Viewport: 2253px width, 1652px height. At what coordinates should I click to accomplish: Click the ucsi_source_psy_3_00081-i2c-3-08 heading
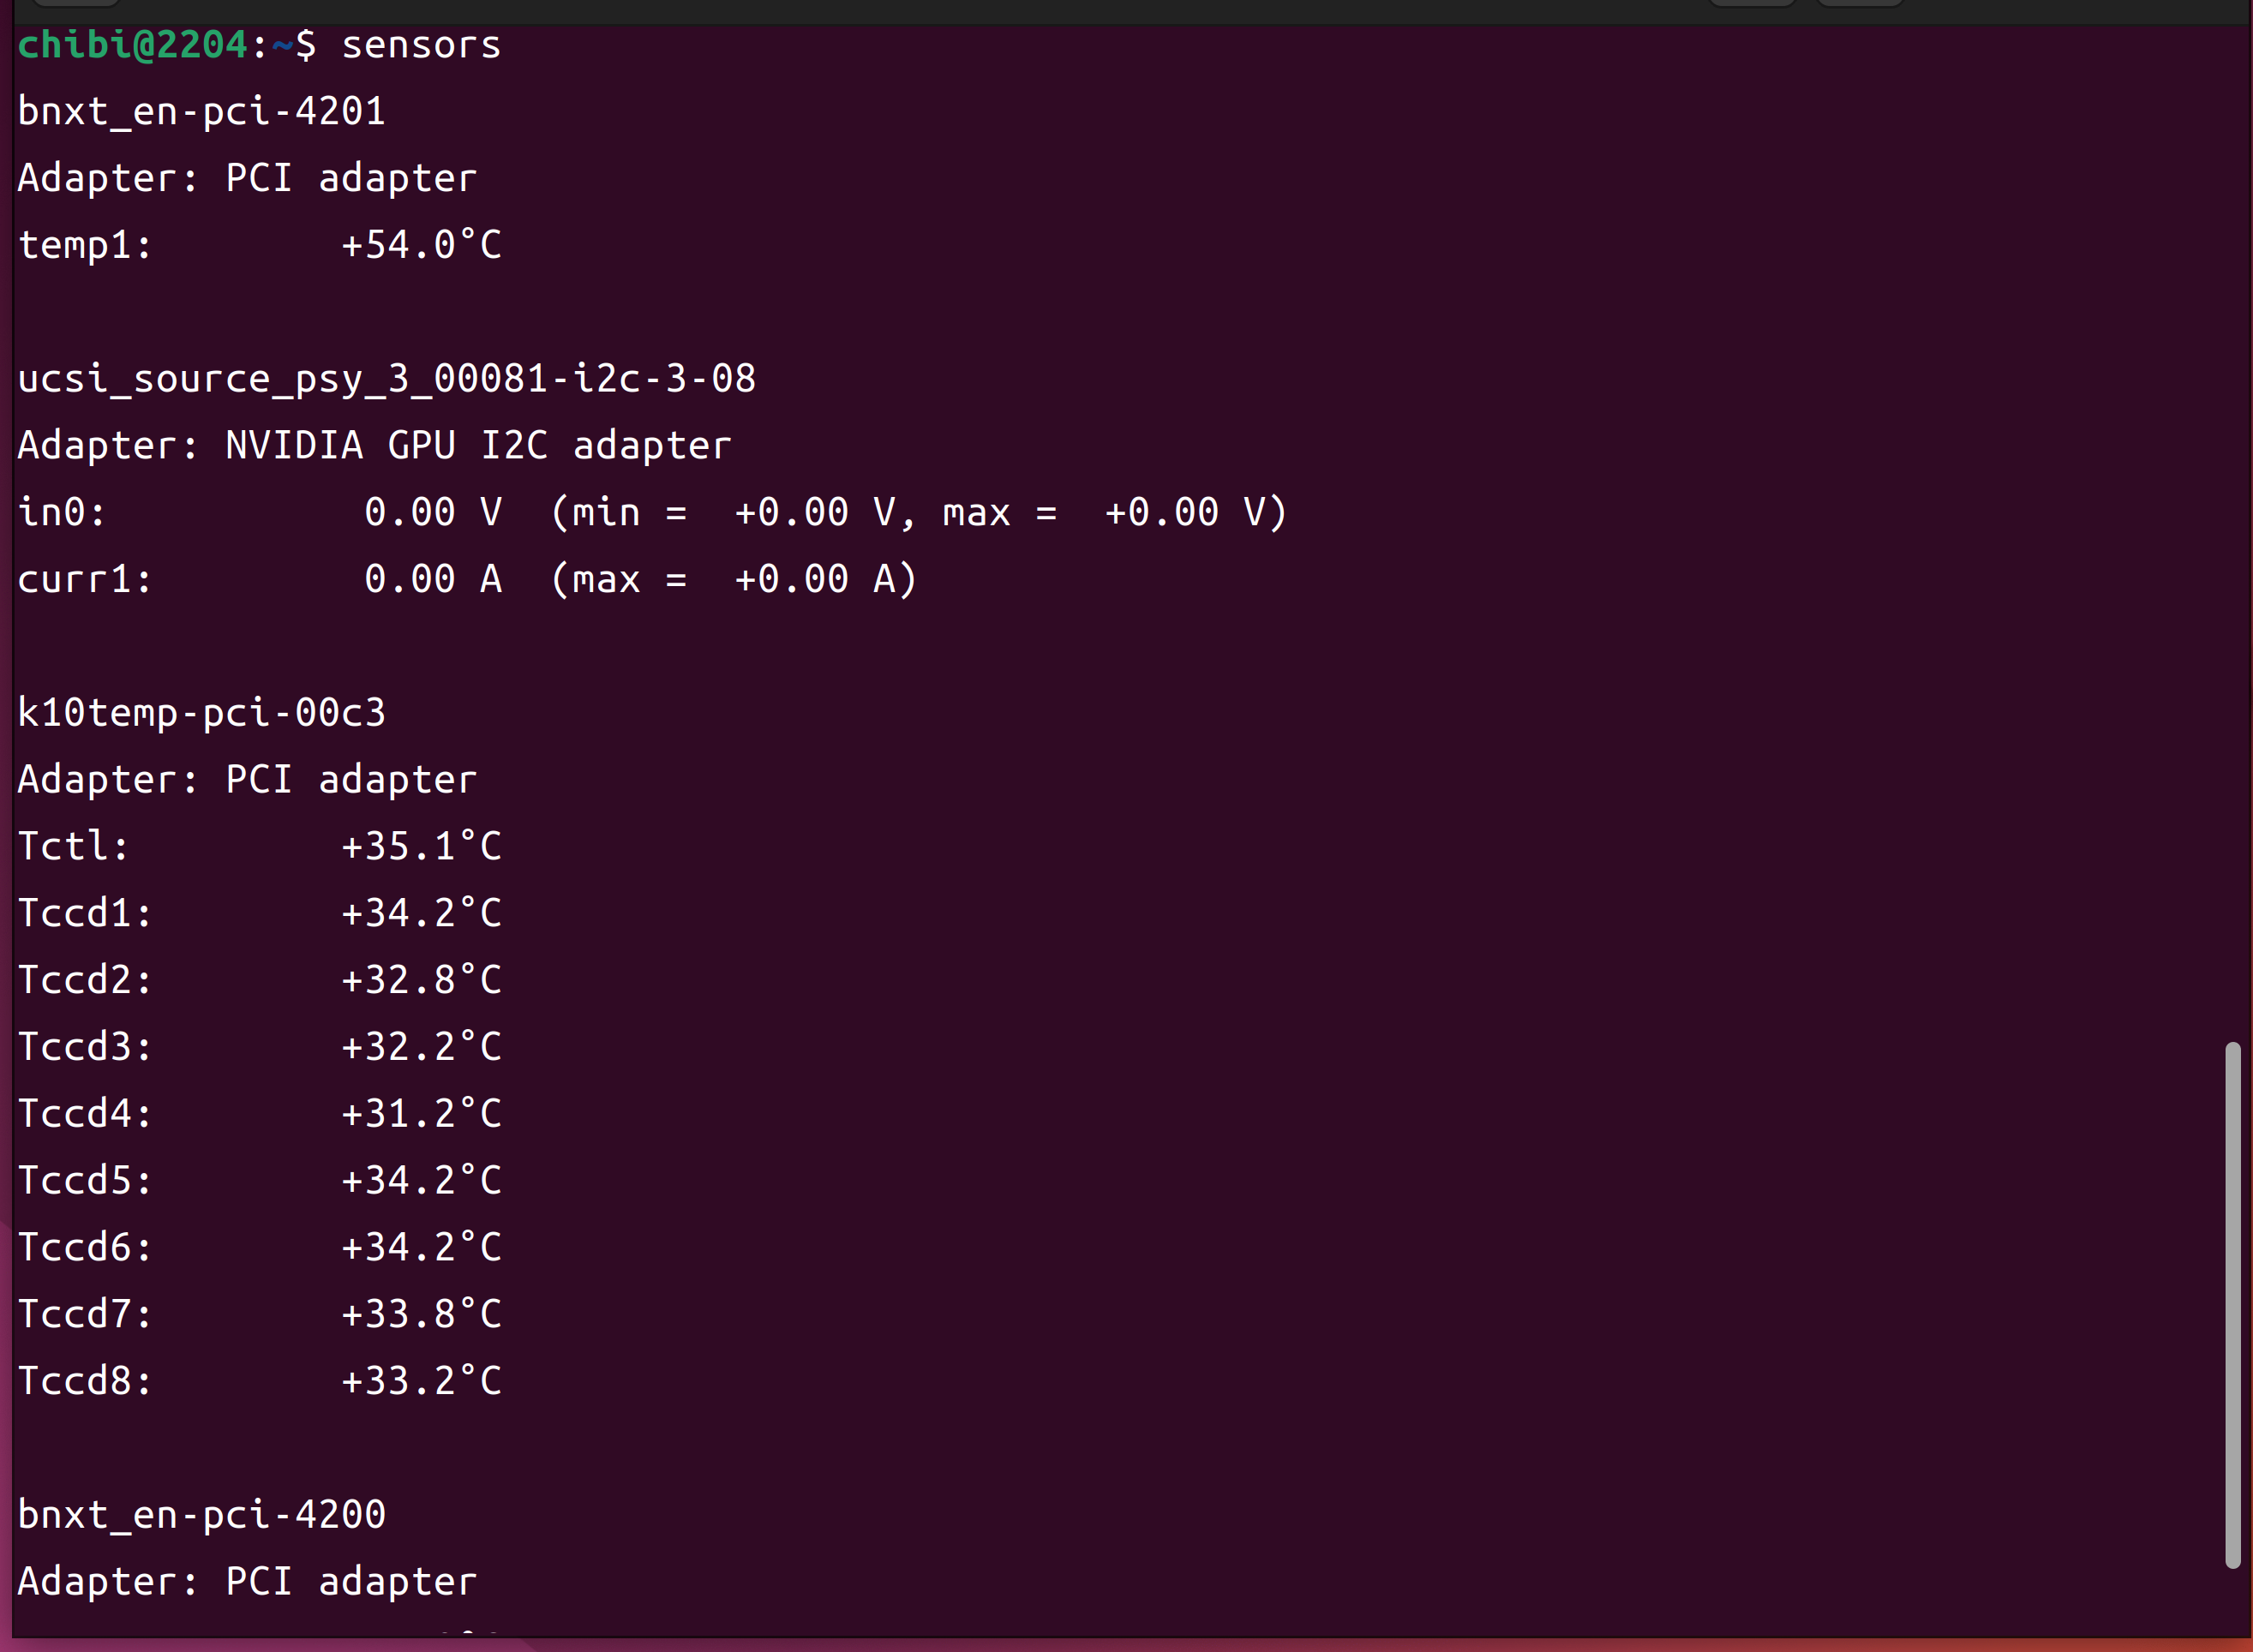(386, 379)
